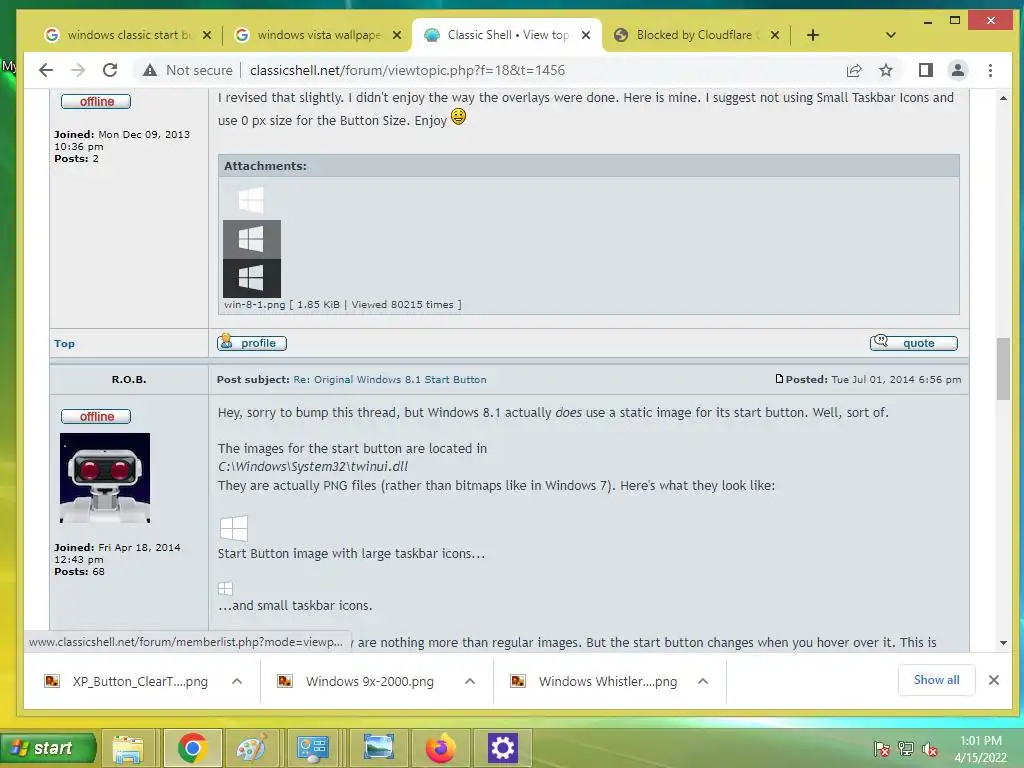The height and width of the screenshot is (768, 1024).
Task: Go back to previous page in Chrome
Action: click(x=46, y=70)
